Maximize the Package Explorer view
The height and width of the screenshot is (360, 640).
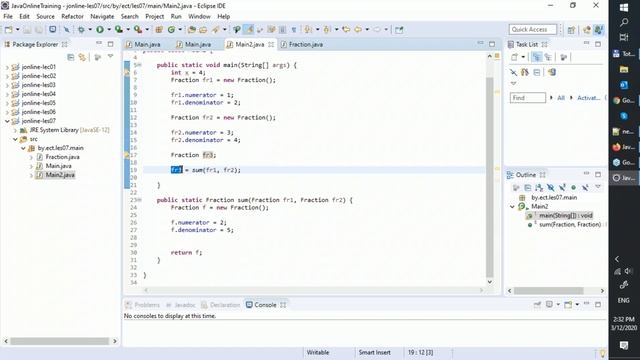coord(110,44)
